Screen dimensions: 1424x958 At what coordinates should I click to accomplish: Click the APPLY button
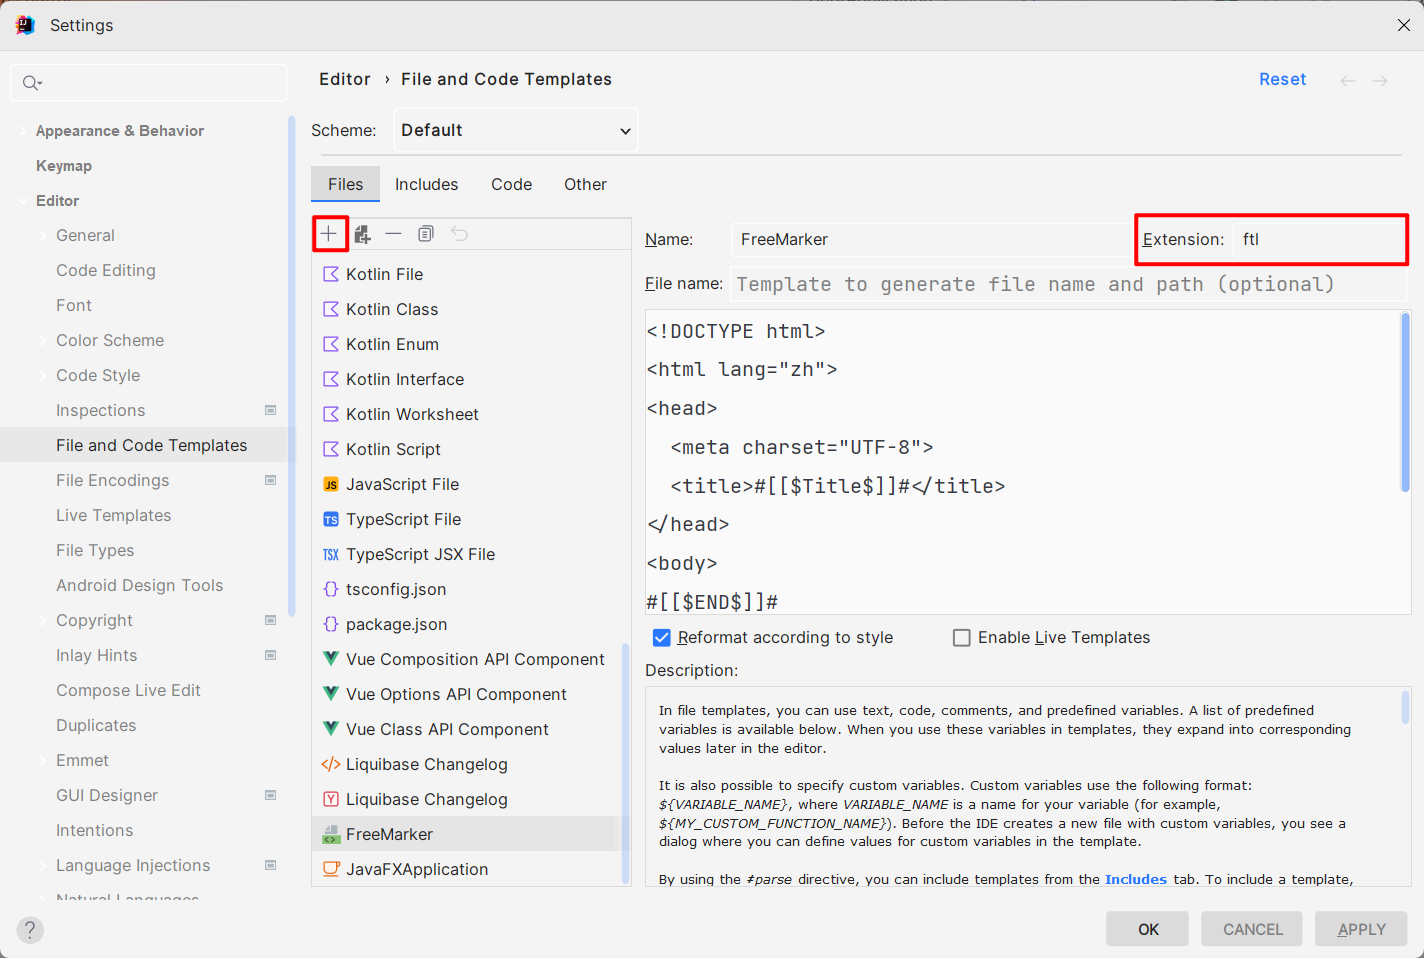pos(1361,929)
